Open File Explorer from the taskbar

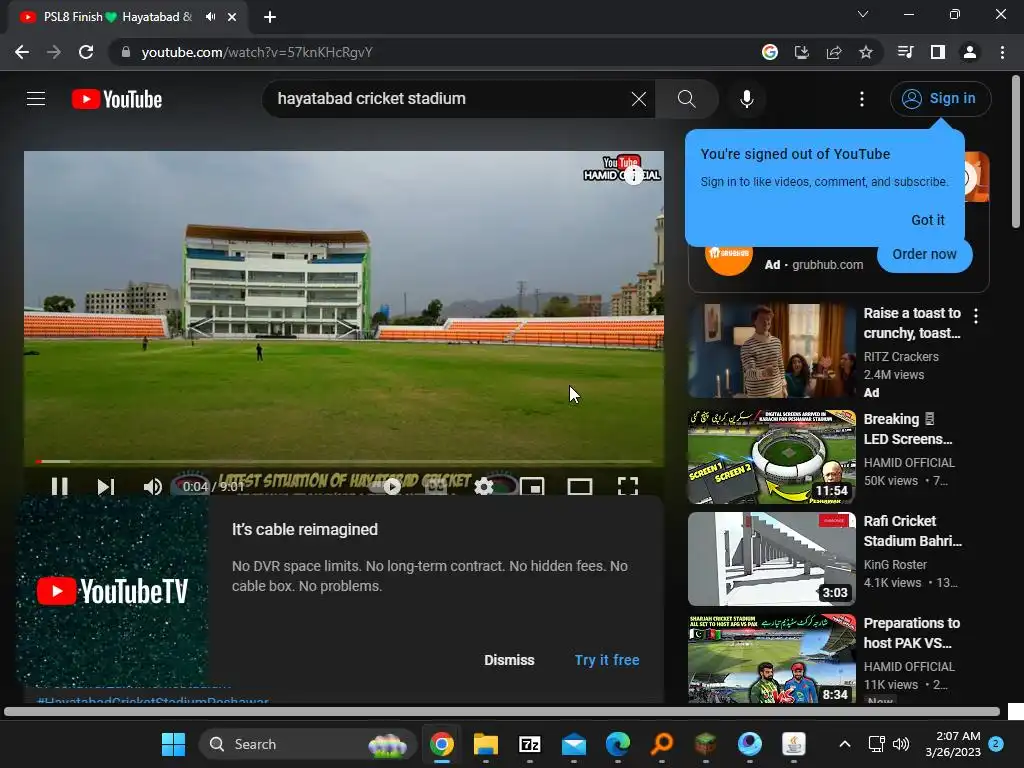click(x=486, y=744)
